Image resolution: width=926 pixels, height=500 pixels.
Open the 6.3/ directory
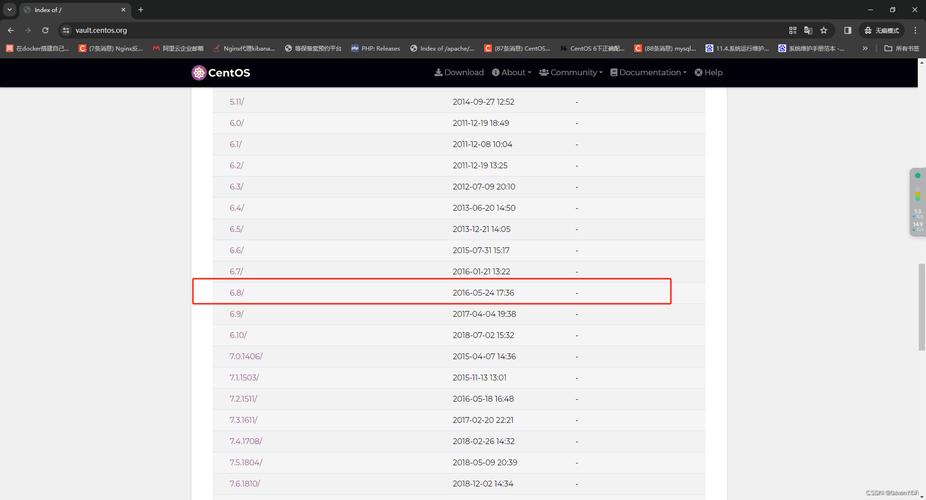click(x=236, y=187)
